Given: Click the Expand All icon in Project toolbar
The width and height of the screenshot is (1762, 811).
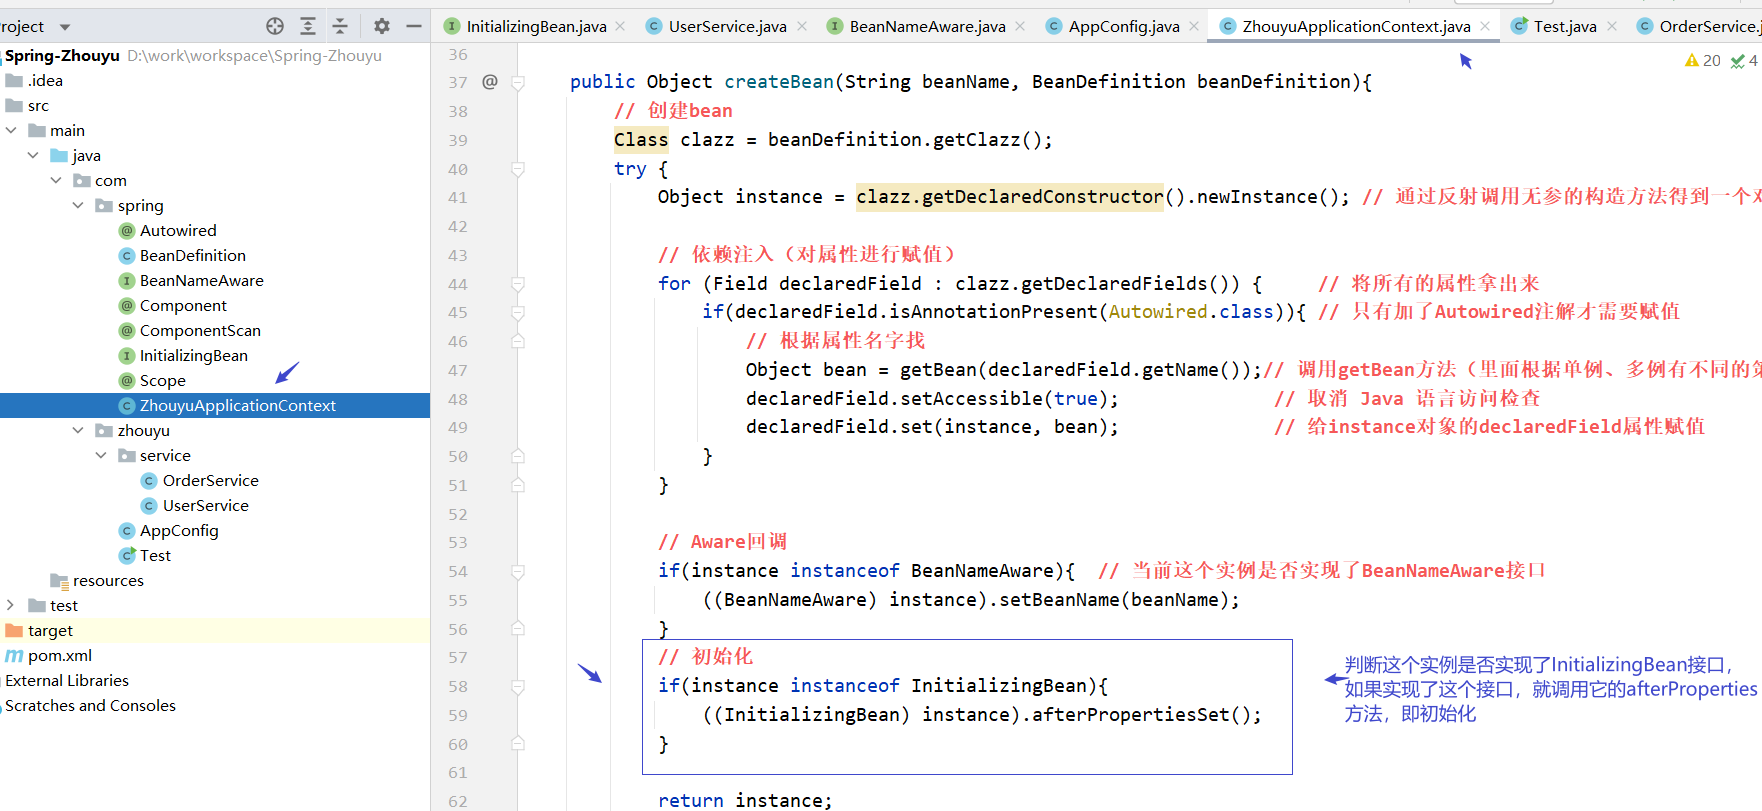Looking at the screenshot, I should pos(308,26).
